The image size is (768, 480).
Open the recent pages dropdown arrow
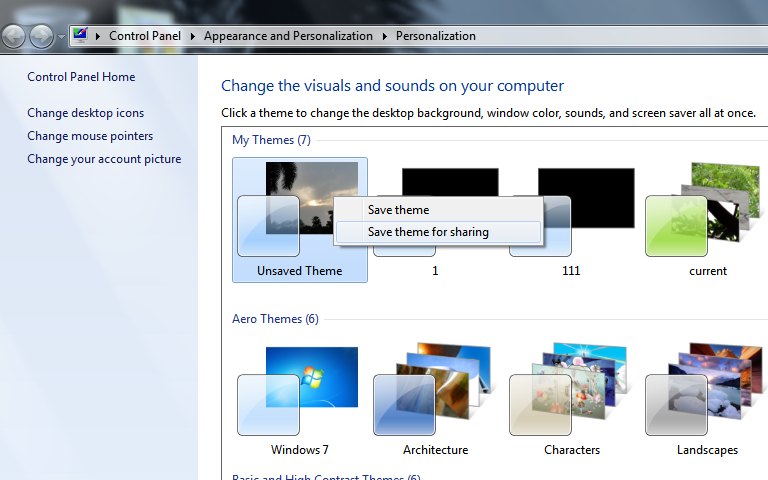(x=61, y=37)
